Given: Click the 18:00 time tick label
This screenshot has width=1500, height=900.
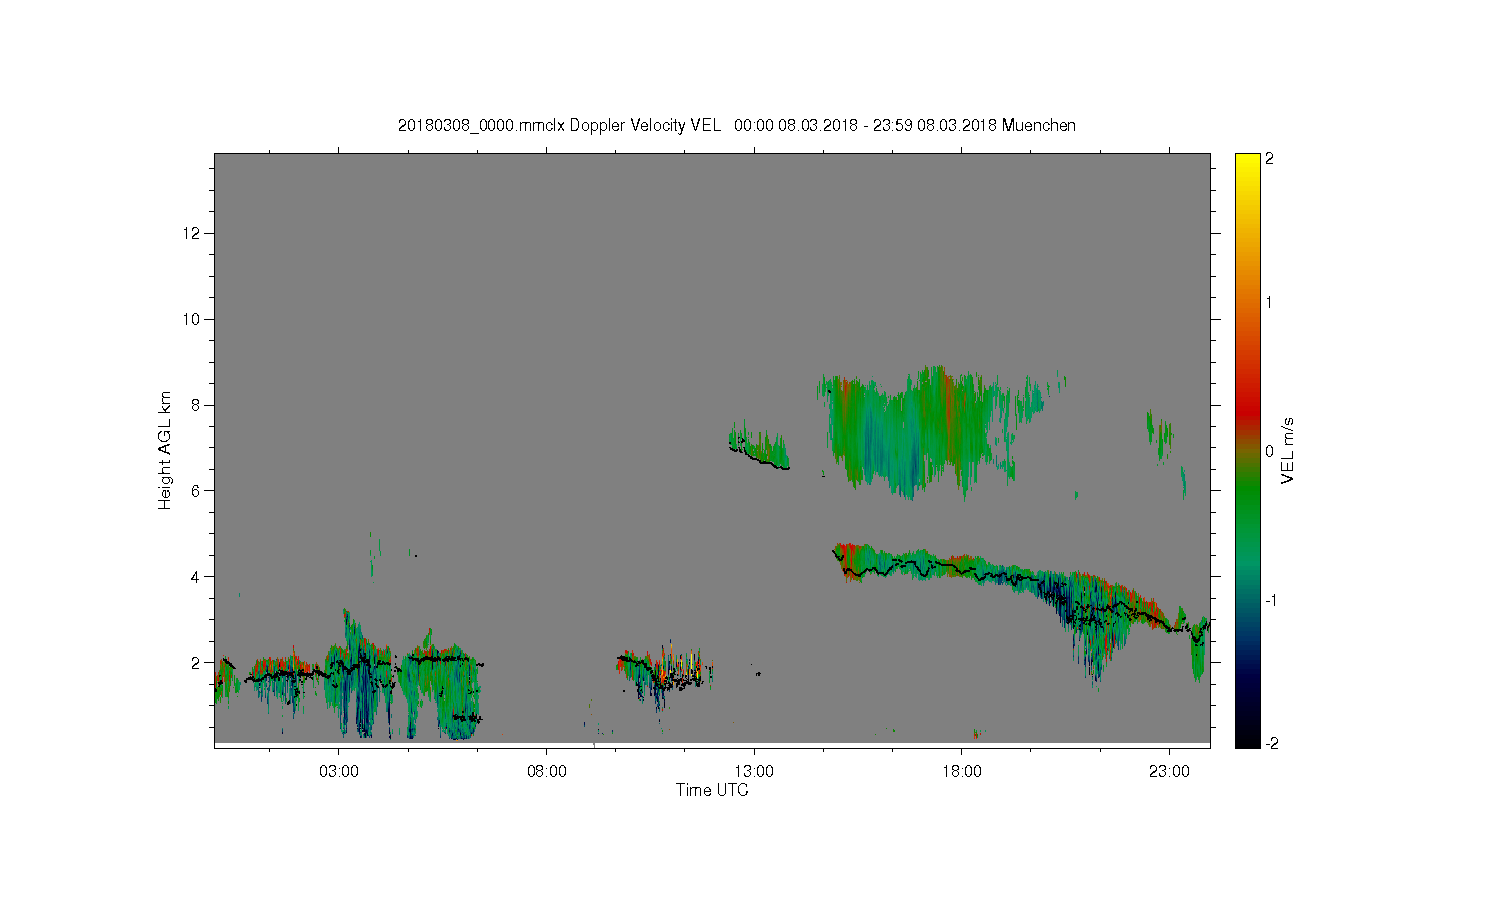Looking at the screenshot, I should (962, 772).
